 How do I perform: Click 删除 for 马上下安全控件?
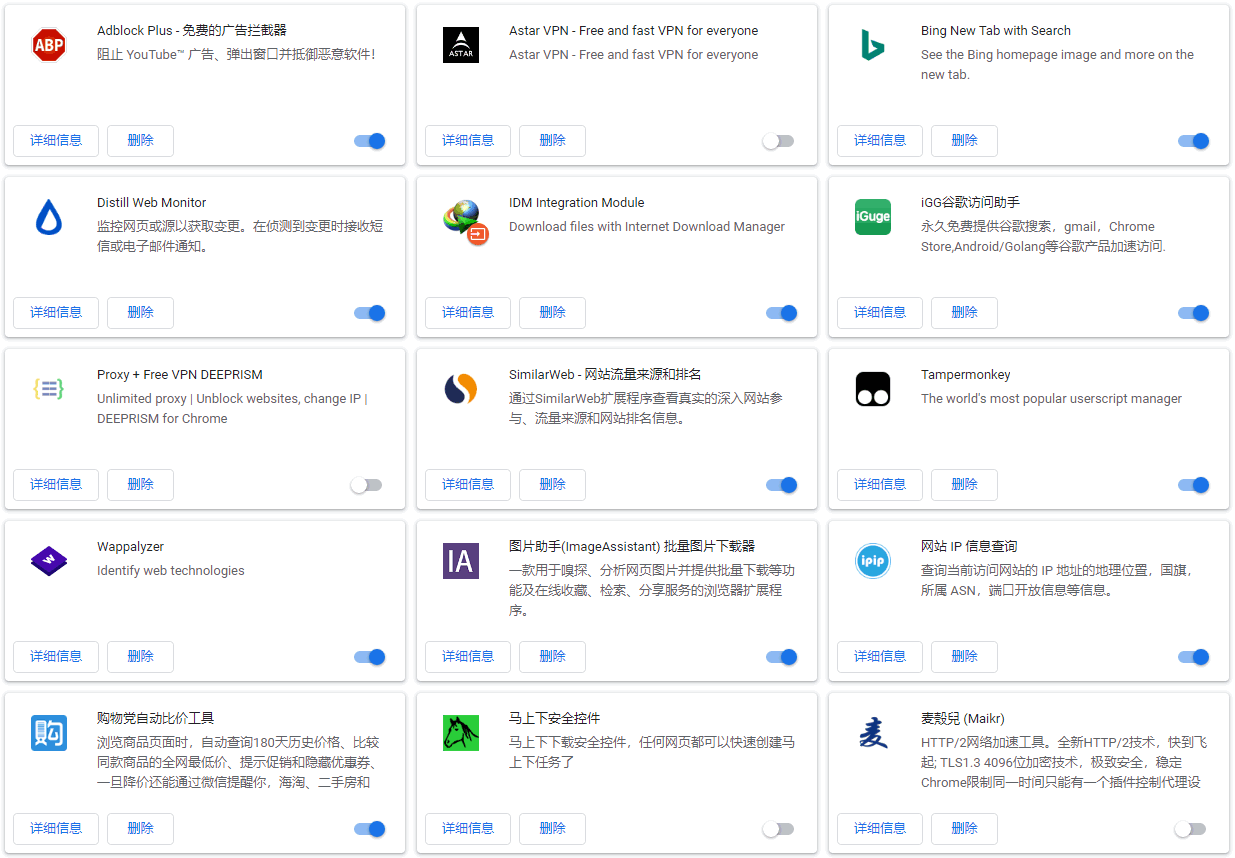pos(553,829)
